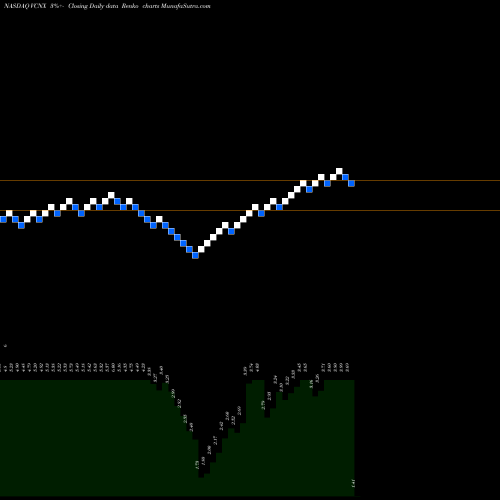
Task: Select the highest white Renko brick at the peak
Action: pos(339,171)
